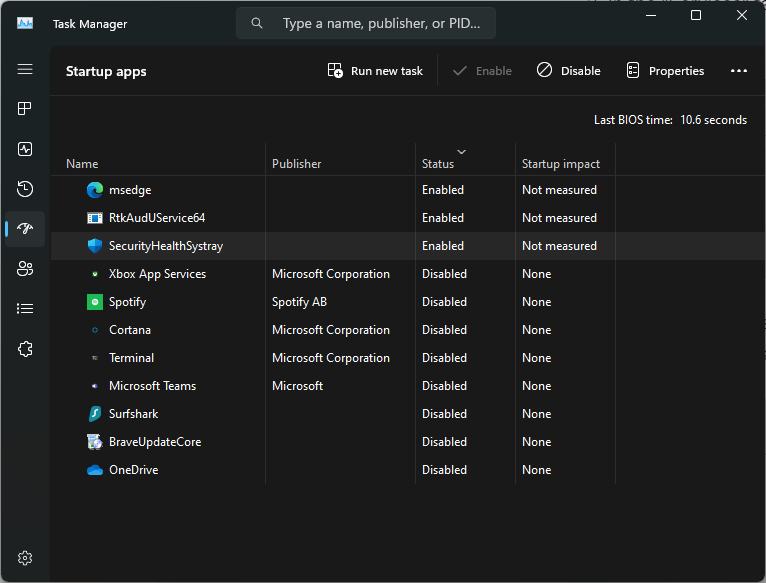The image size is (766, 583).
Task: Sort by Startup impact column header
Action: pyautogui.click(x=565, y=159)
